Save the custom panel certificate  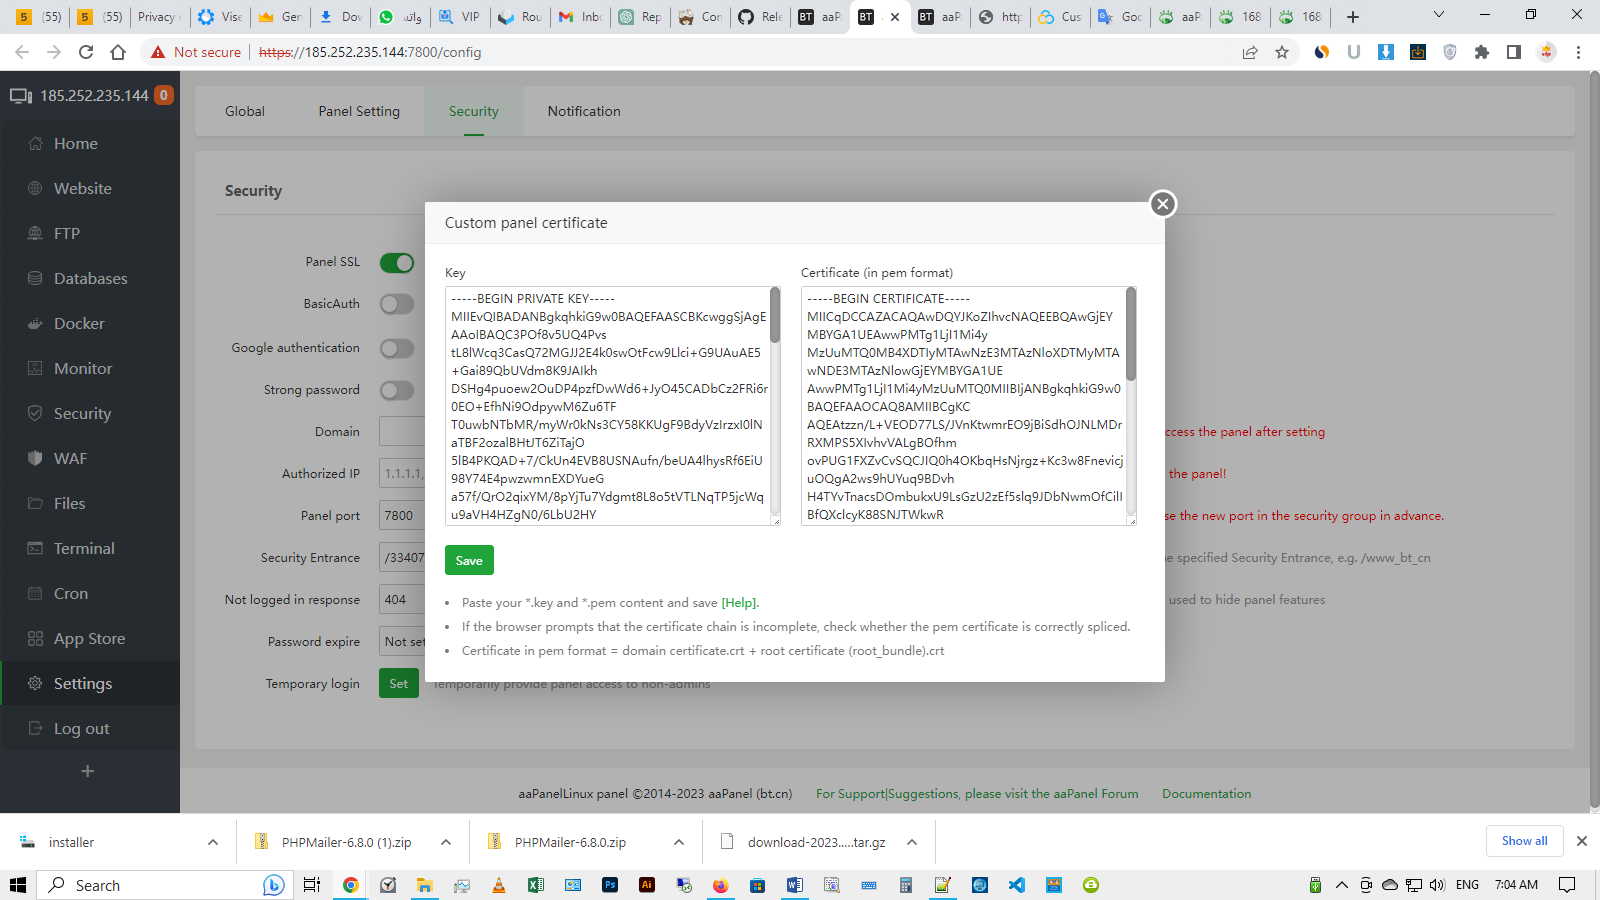tap(469, 560)
